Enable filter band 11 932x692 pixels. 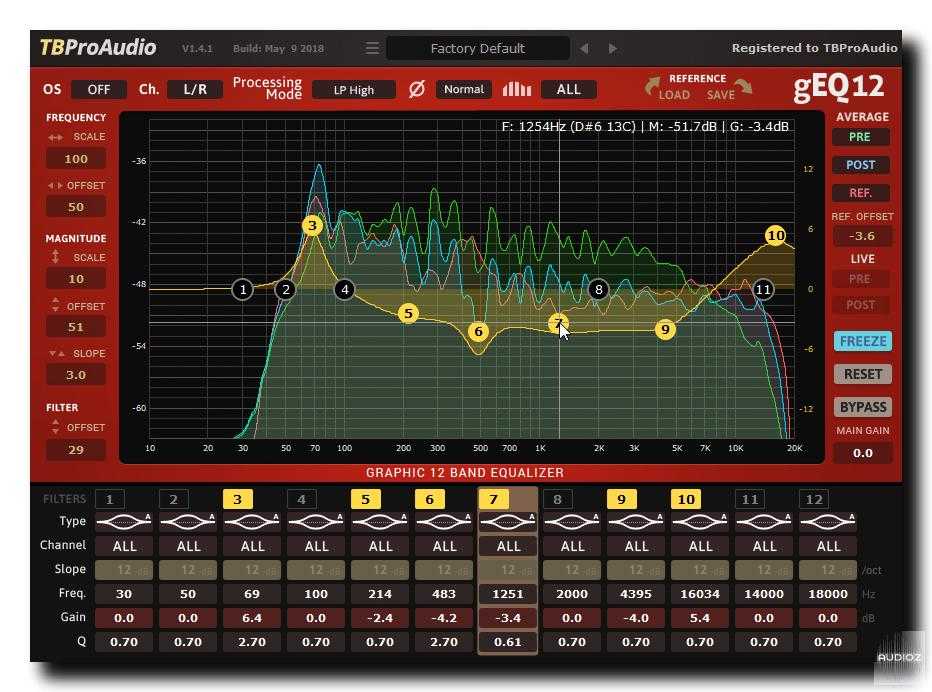[750, 499]
